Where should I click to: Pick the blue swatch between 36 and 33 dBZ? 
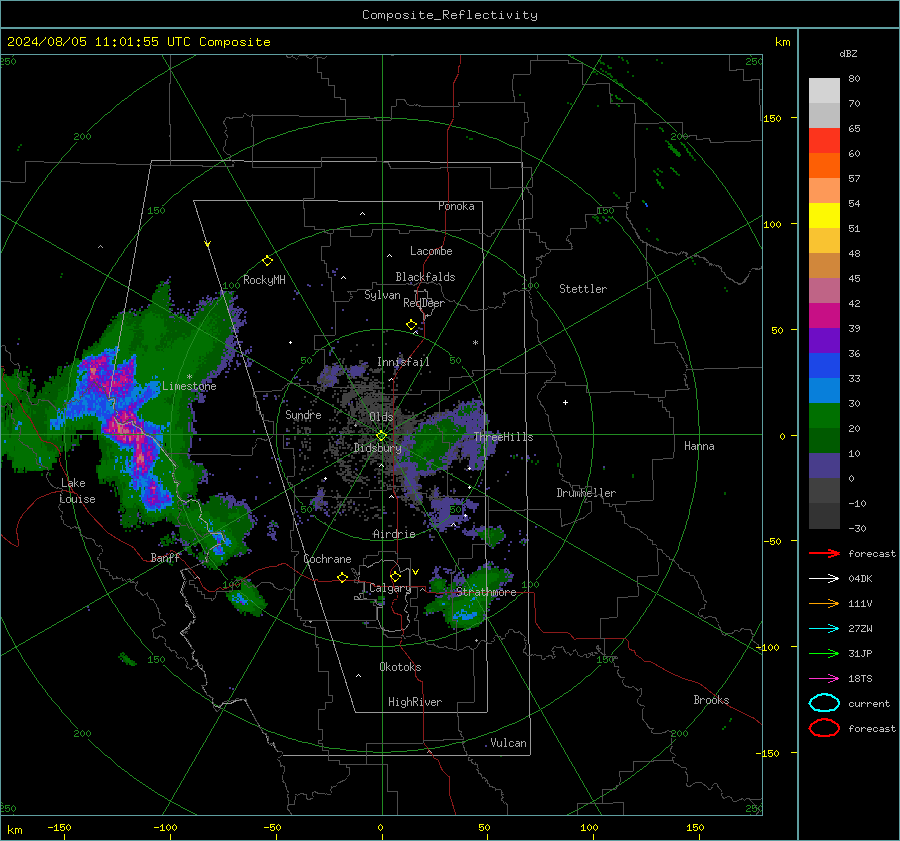[824, 366]
